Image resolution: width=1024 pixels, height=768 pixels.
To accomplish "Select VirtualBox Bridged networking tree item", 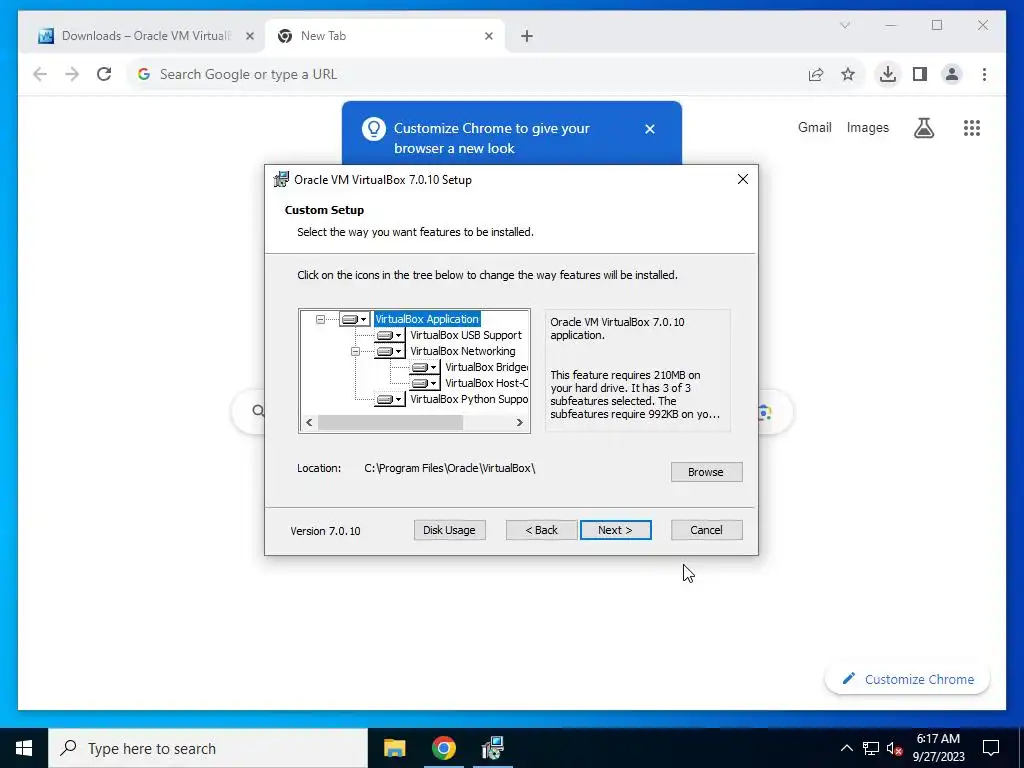I will [486, 367].
